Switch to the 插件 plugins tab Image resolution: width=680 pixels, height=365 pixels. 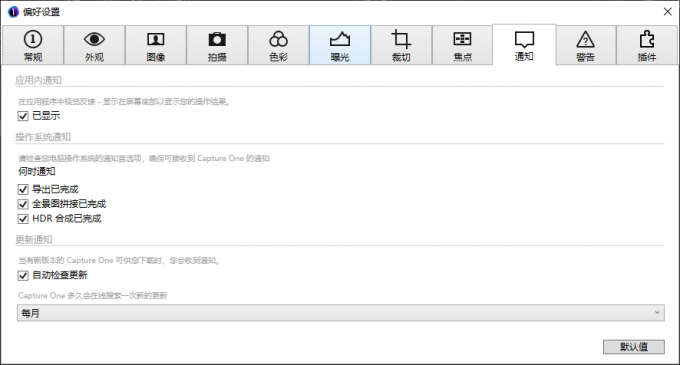pos(647,46)
